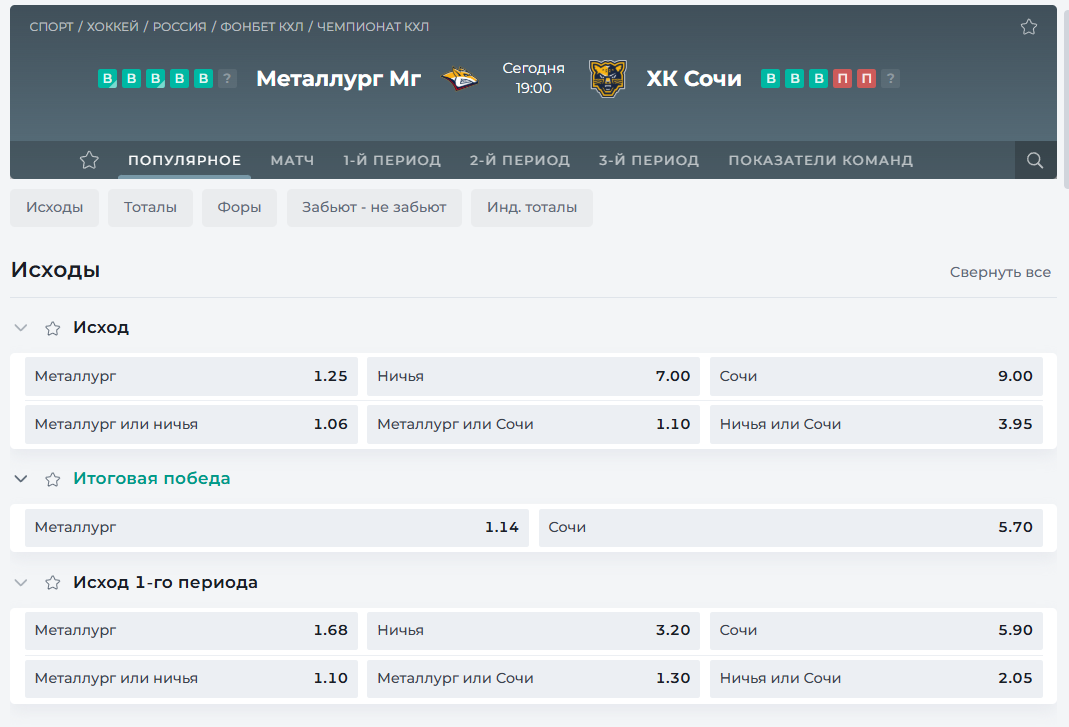Collapse the Итоговая победа section chevron
The width and height of the screenshot is (1069, 727).
coord(21,480)
